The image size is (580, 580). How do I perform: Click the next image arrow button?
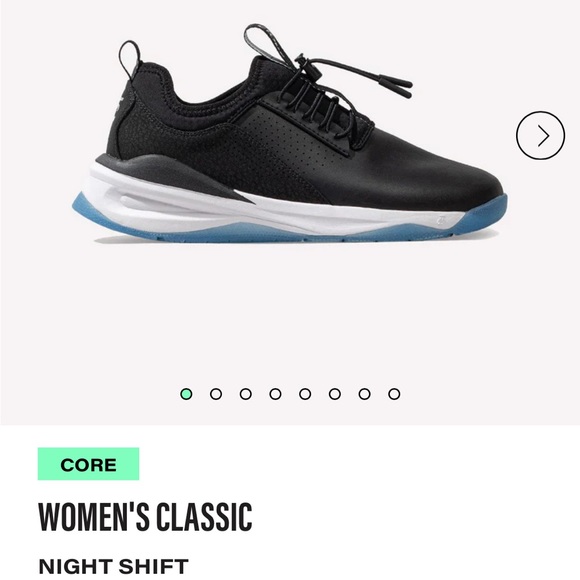point(540,135)
